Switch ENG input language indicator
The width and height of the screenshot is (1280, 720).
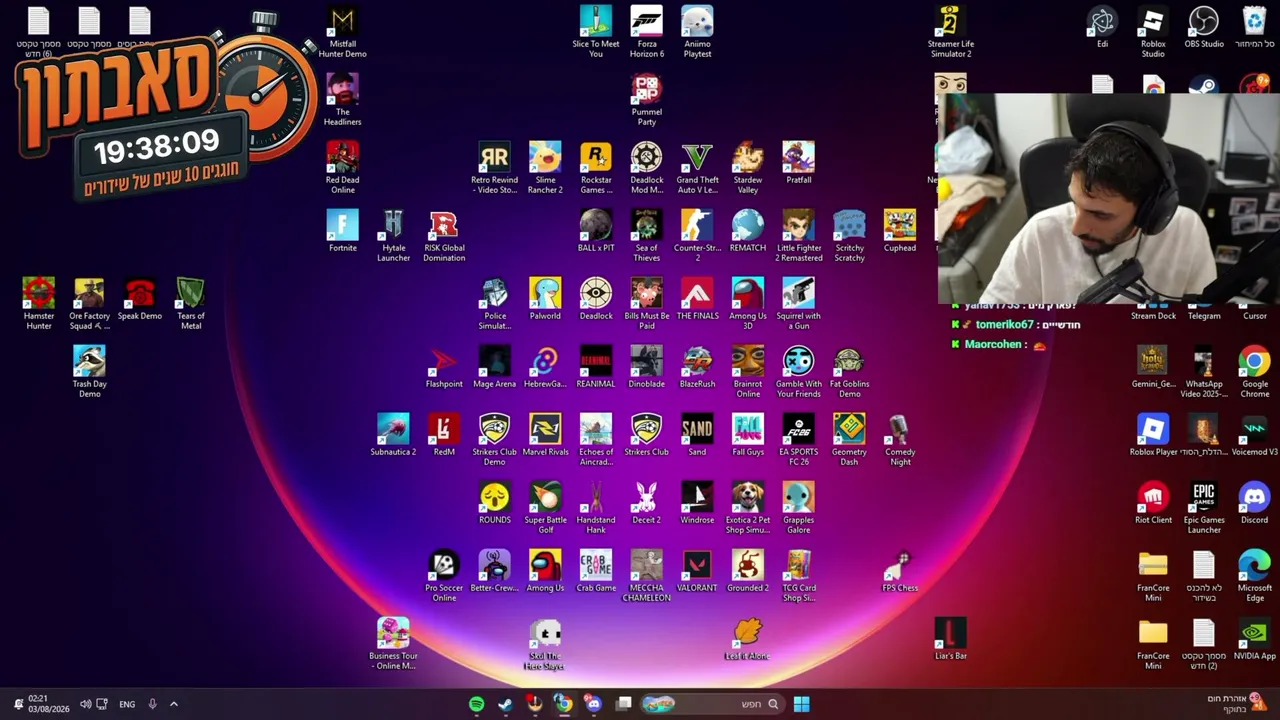coord(127,704)
